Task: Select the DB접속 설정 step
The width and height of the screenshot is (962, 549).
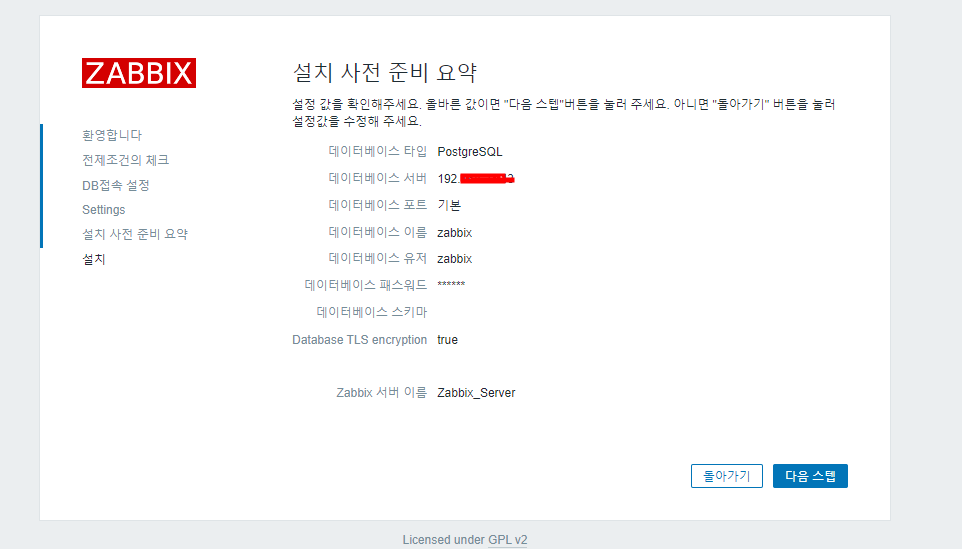Action: coord(115,185)
